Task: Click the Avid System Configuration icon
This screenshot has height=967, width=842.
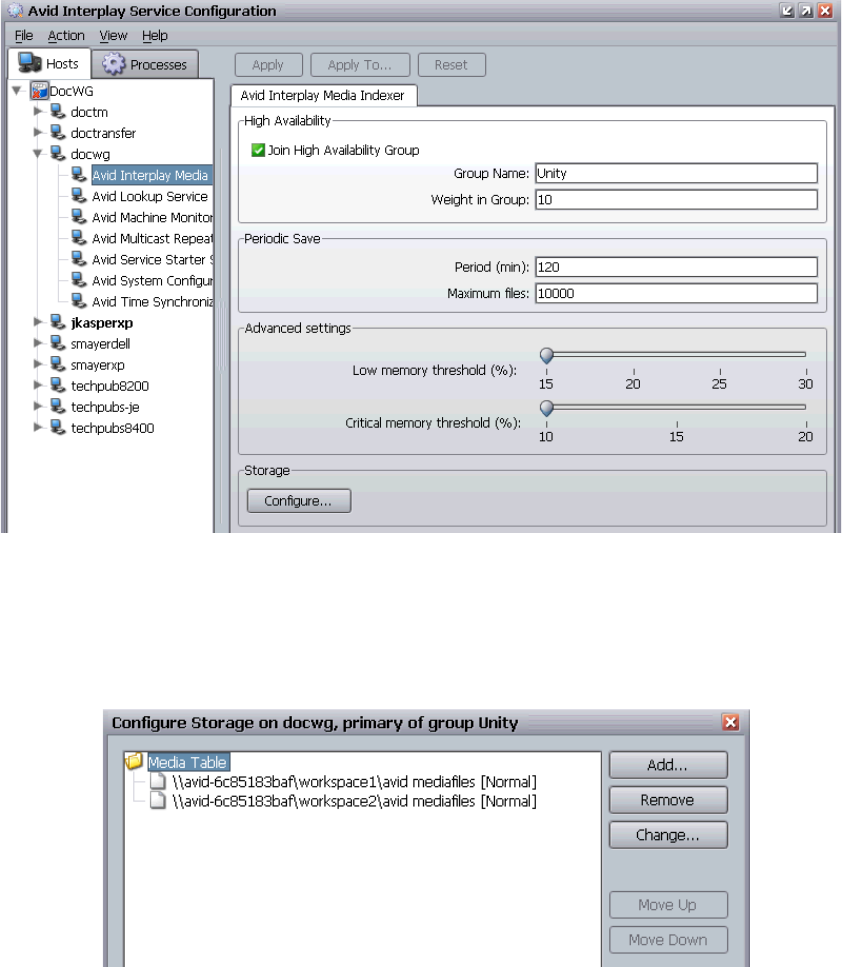Action: tap(79, 280)
